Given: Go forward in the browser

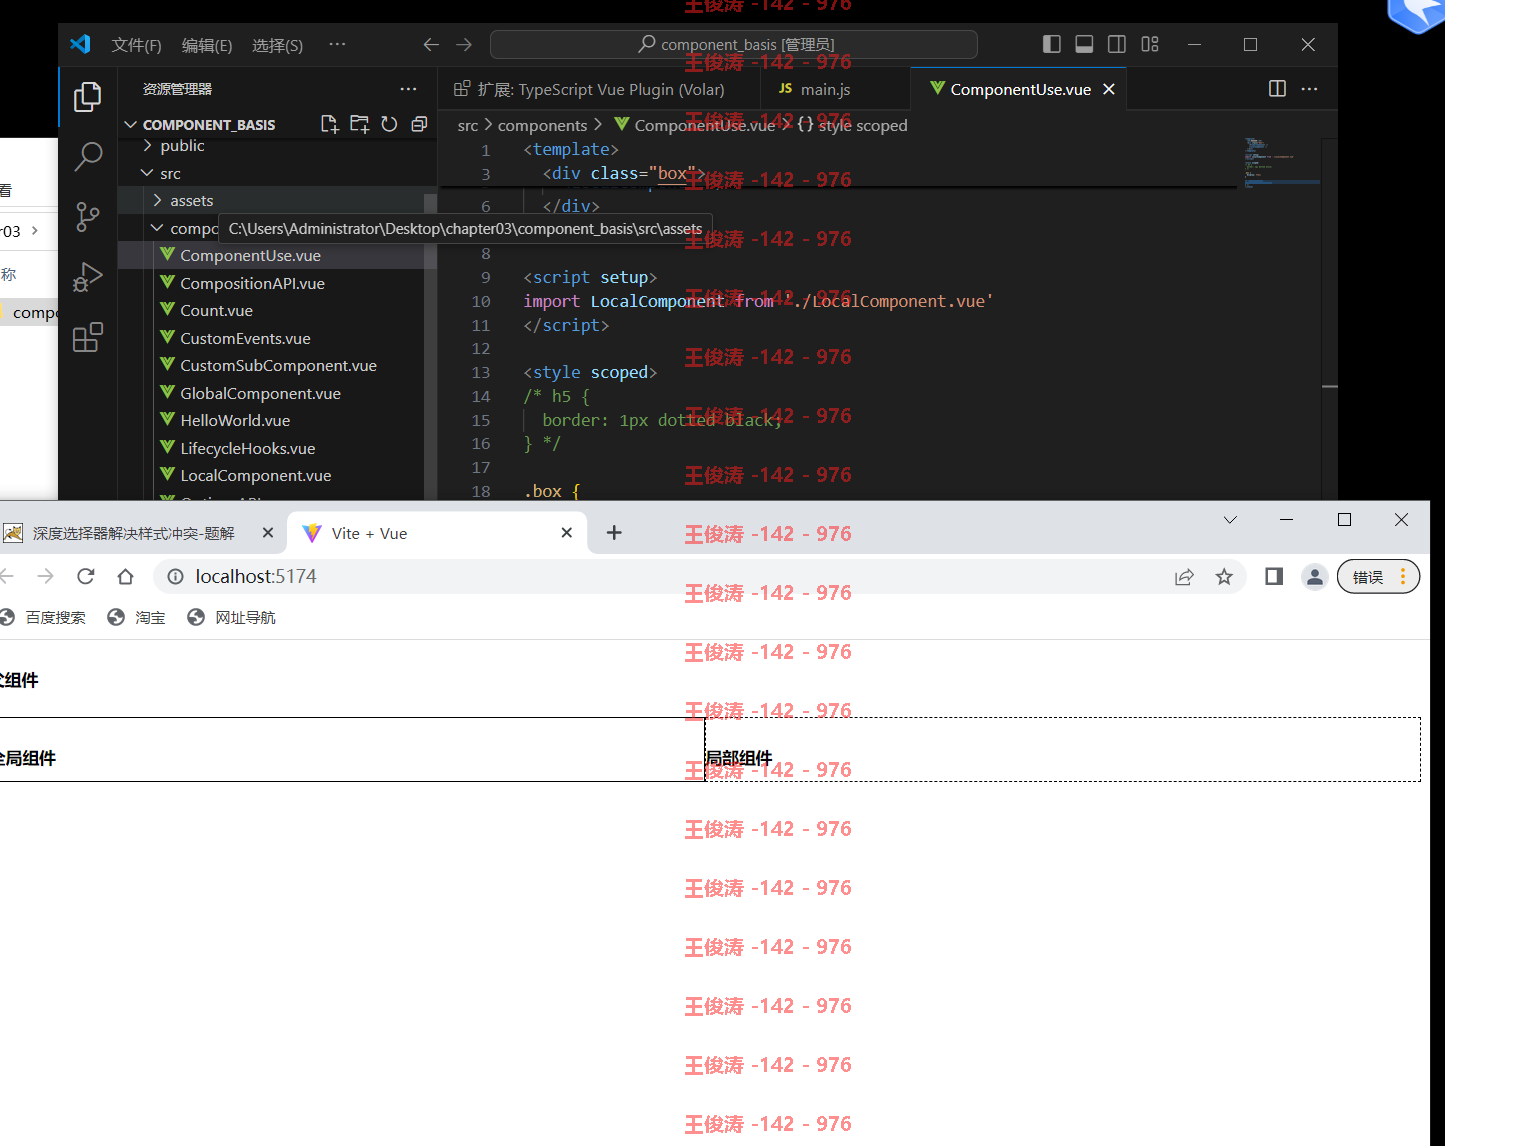Looking at the screenshot, I should pos(46,576).
